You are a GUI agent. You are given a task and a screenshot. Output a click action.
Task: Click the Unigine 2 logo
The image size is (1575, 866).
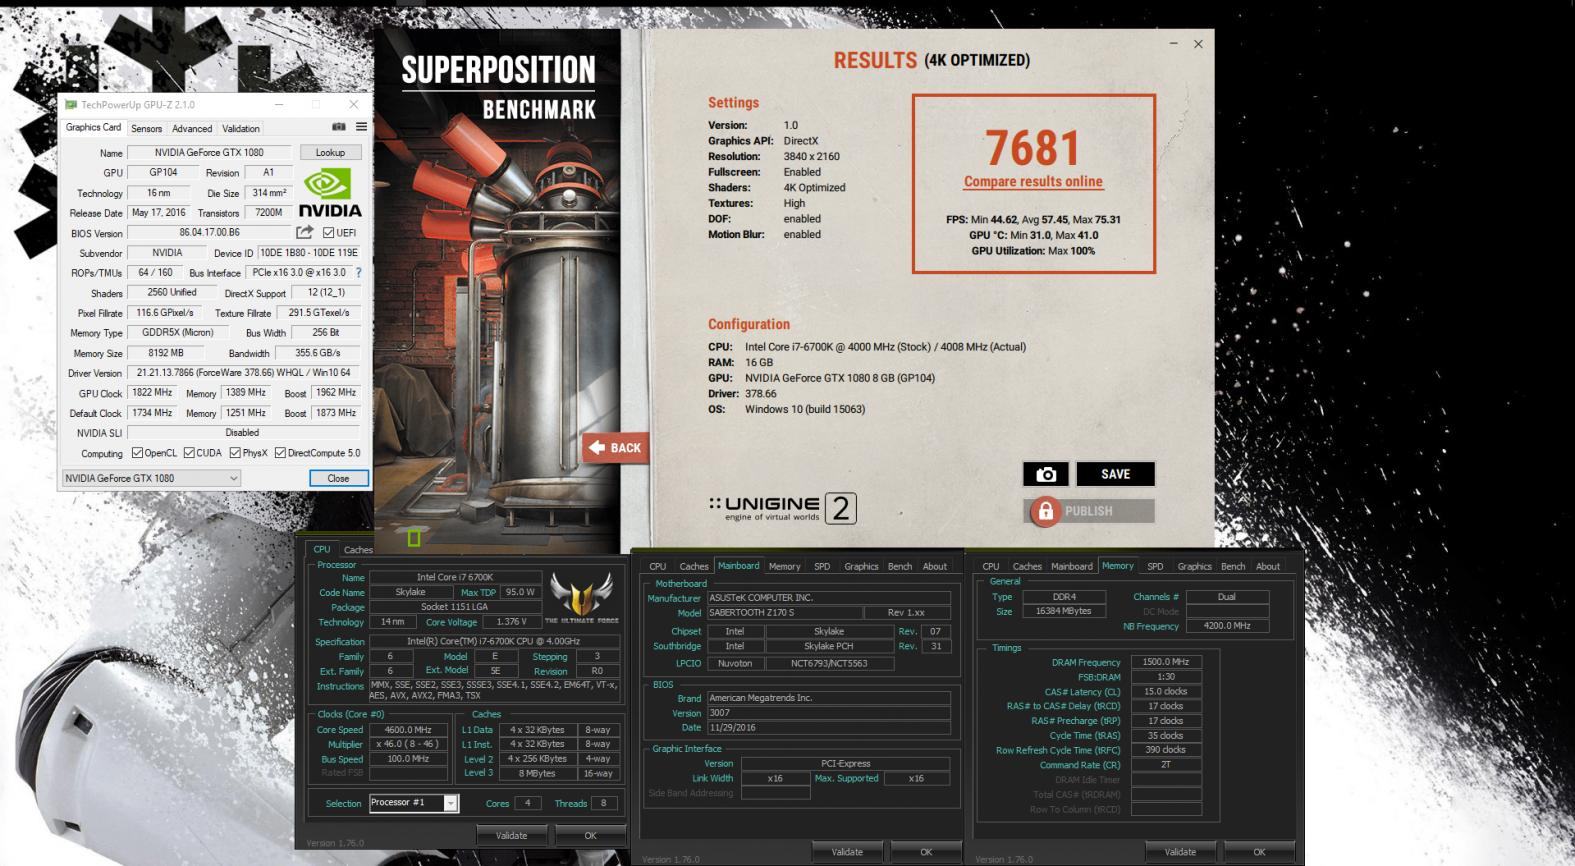[x=783, y=509]
